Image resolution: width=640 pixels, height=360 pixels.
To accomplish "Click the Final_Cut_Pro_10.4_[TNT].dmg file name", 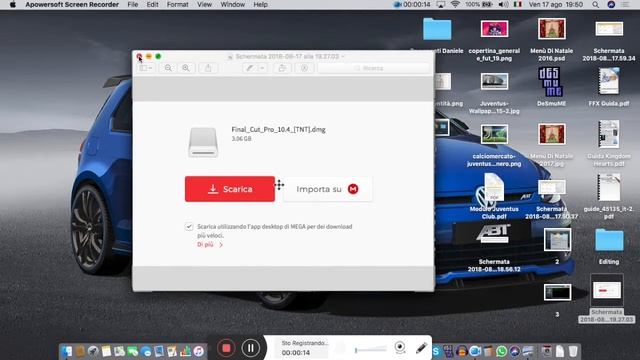I will tap(278, 129).
